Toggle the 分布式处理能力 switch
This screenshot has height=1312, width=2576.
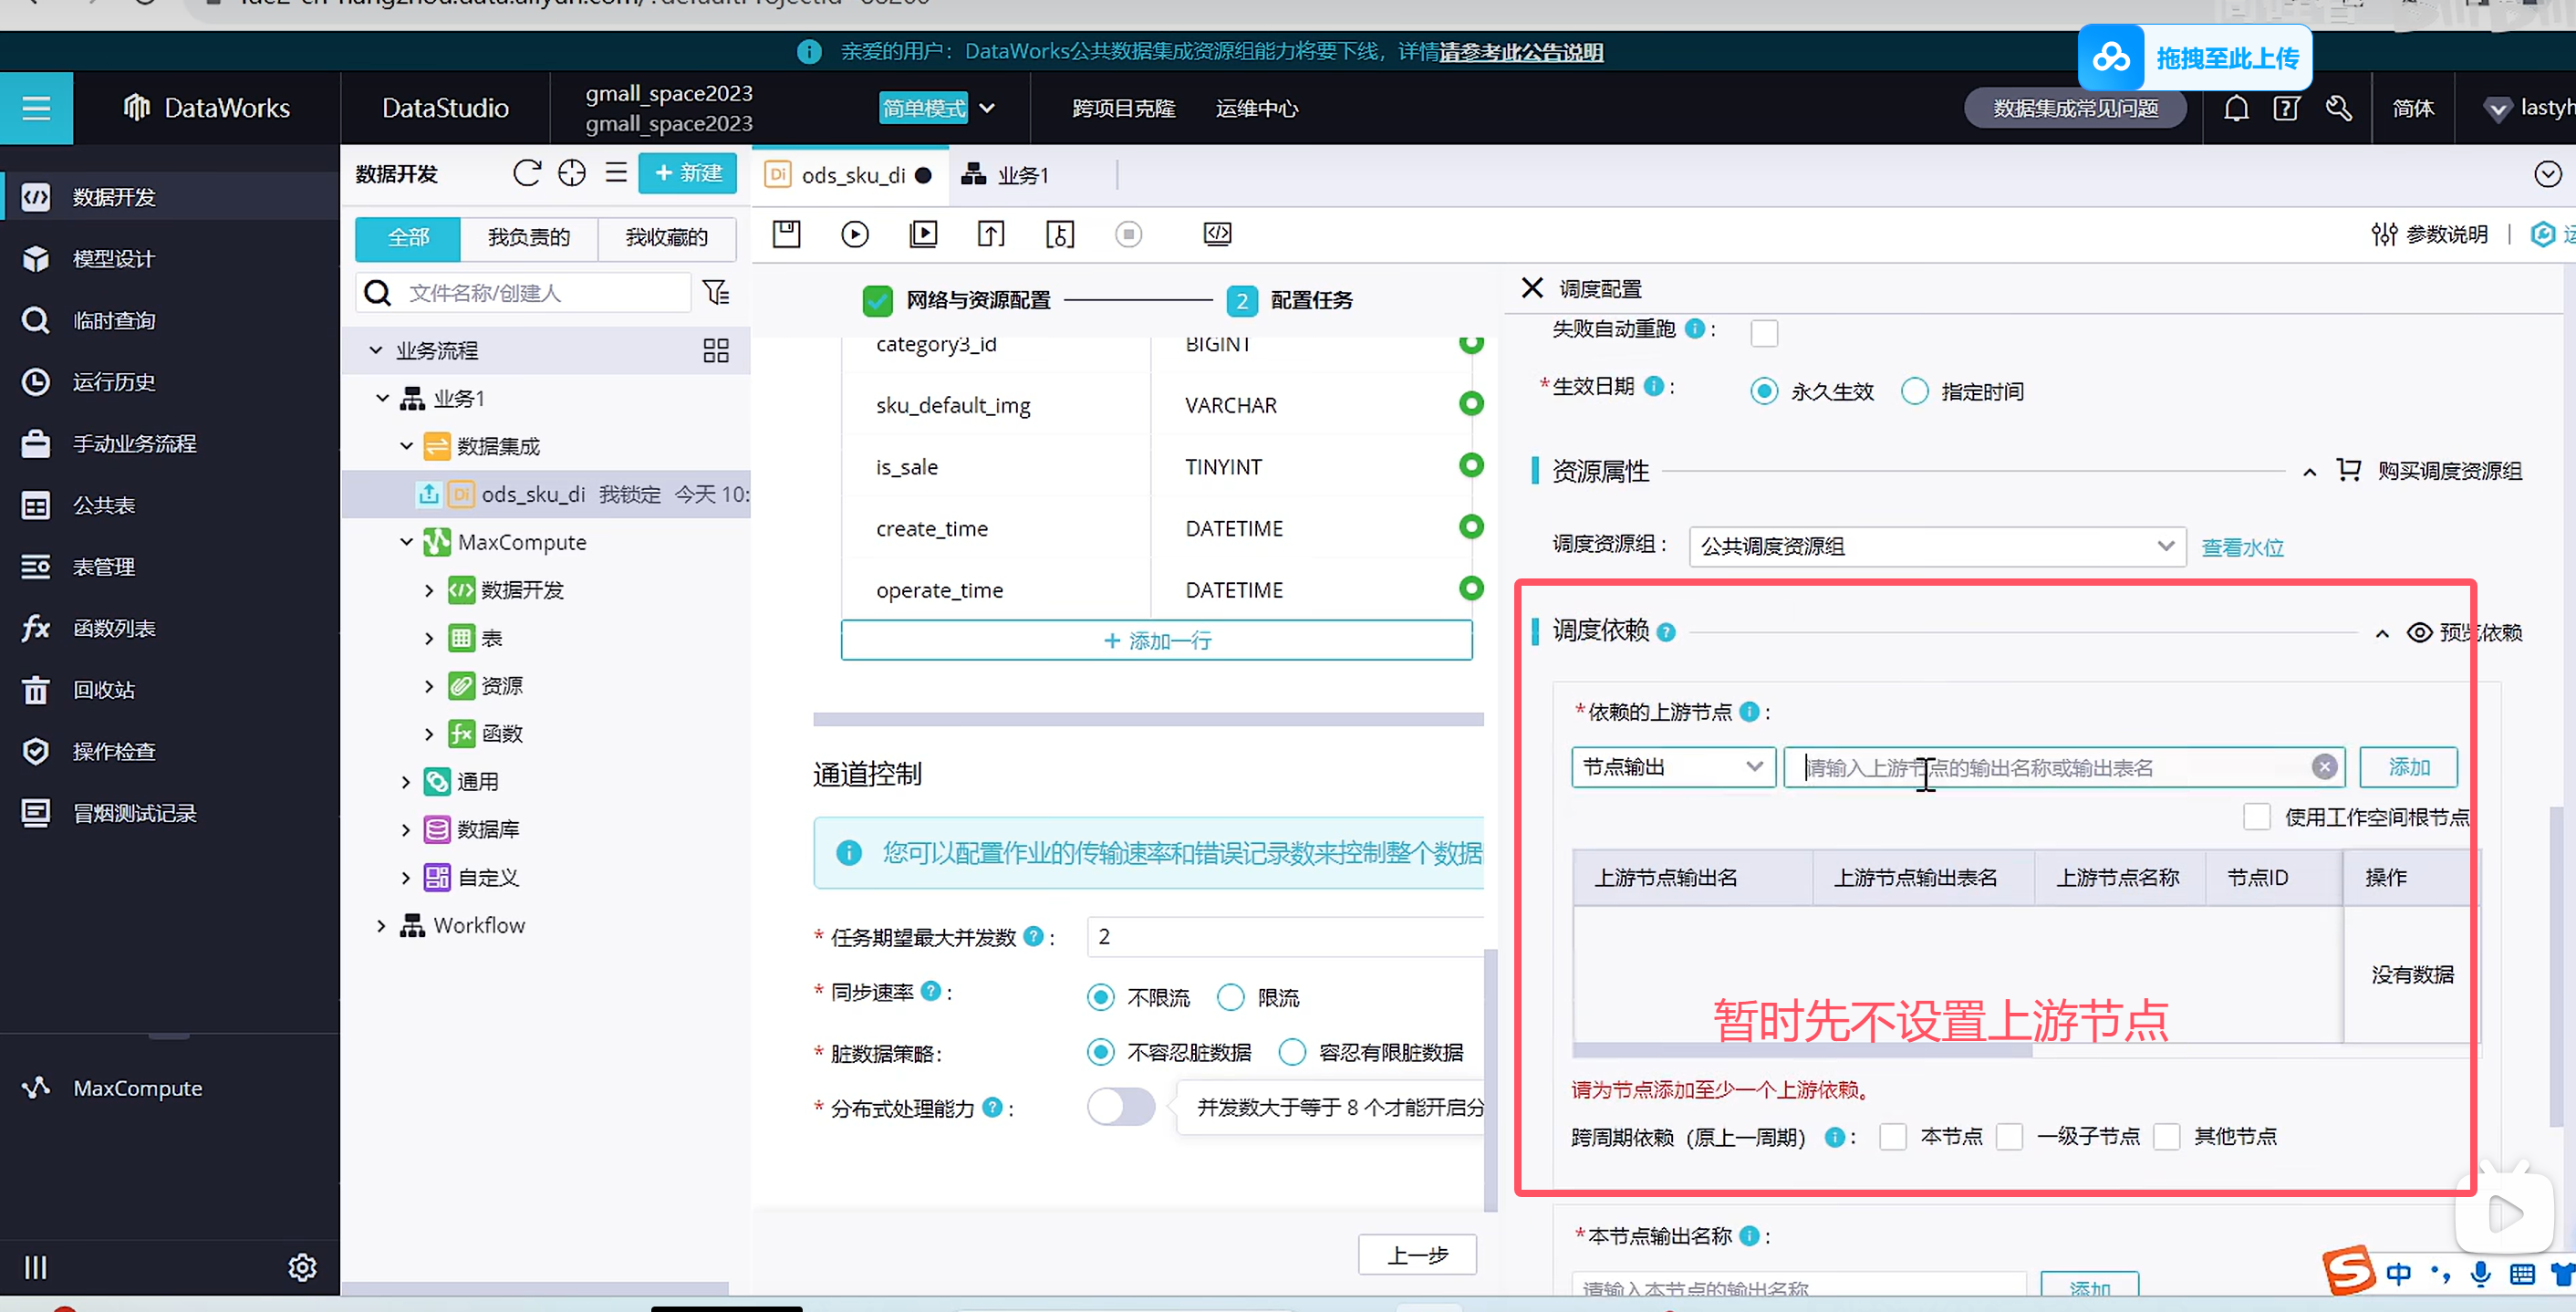(x=1121, y=1107)
